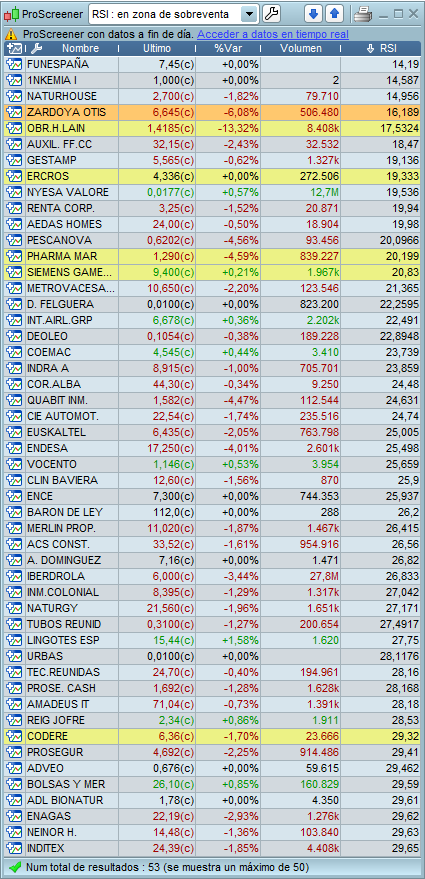Viewport: 425px width, 879px height.
Task: Open chart icon for NATURGY
Action: [13, 608]
